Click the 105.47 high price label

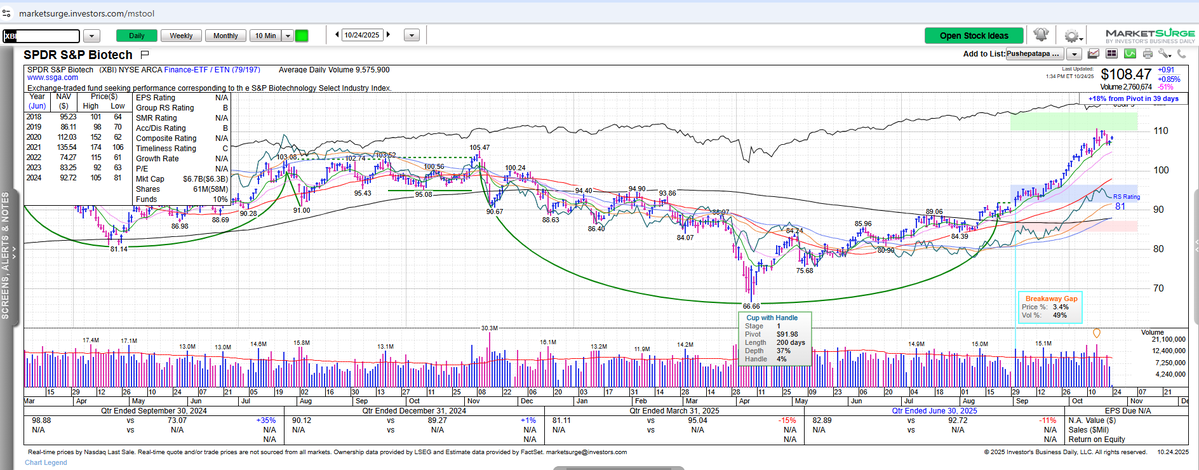[x=479, y=147]
